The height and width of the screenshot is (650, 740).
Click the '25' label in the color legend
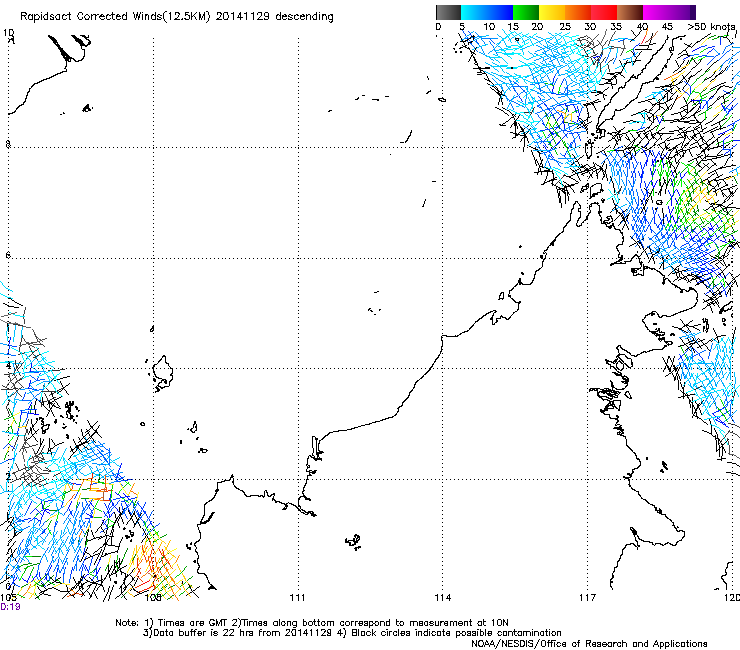pyautogui.click(x=565, y=27)
